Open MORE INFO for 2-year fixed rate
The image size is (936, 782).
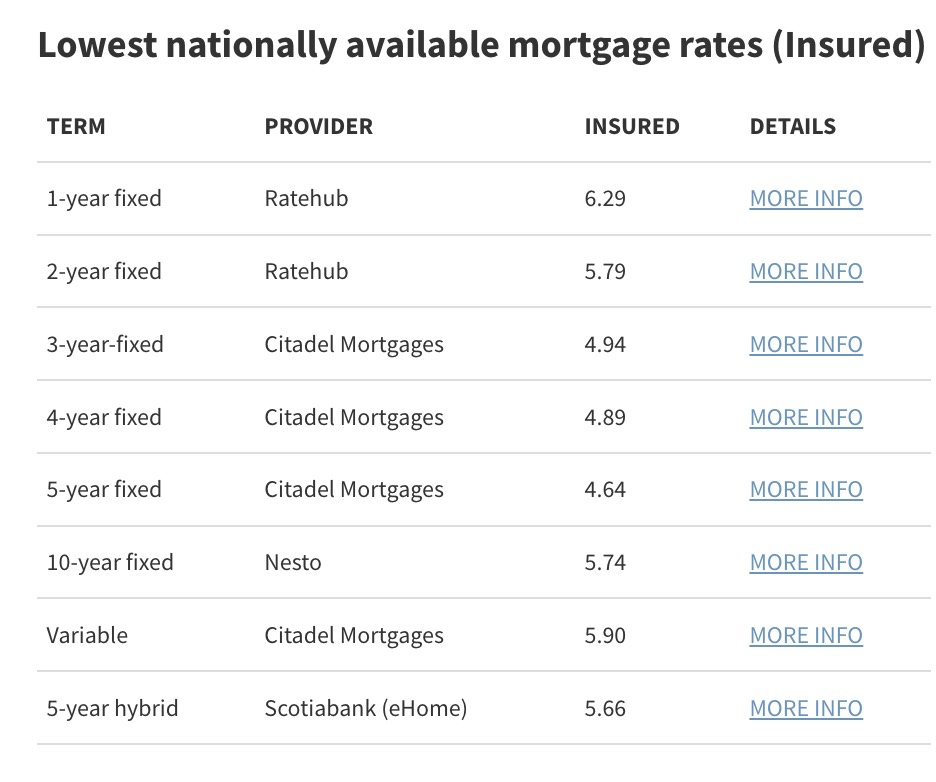point(805,272)
